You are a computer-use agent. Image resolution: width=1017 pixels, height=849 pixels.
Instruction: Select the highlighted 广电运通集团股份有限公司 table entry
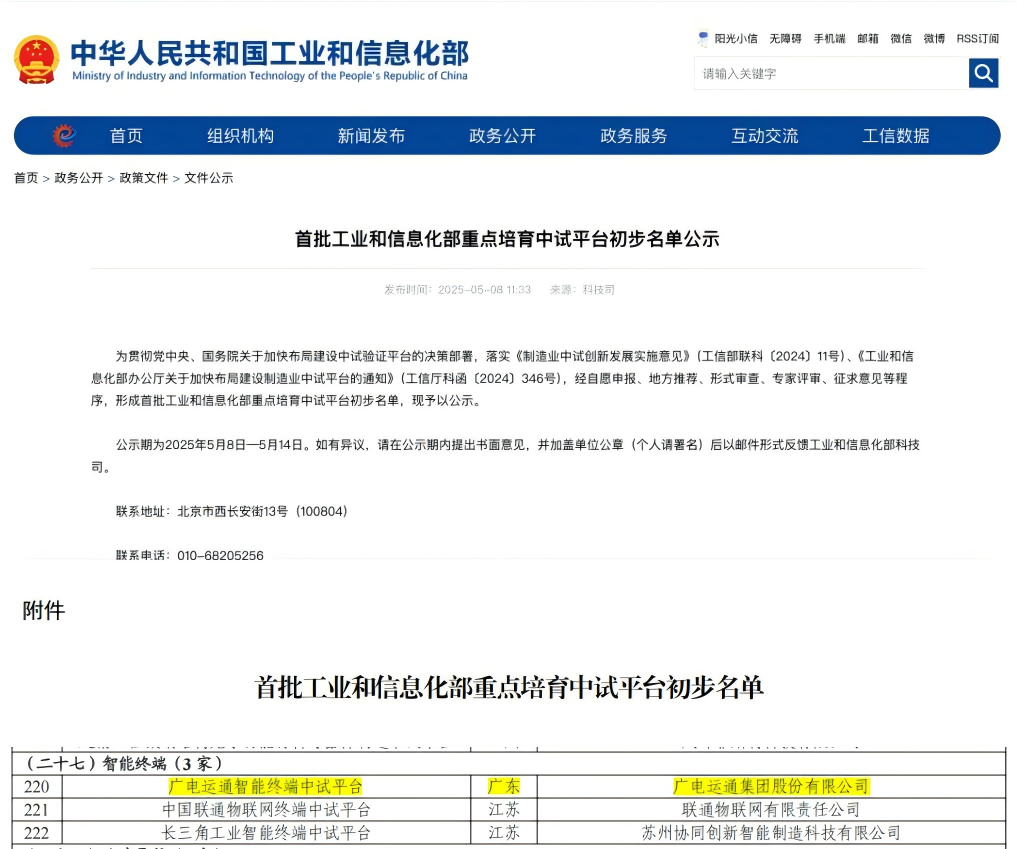click(773, 786)
